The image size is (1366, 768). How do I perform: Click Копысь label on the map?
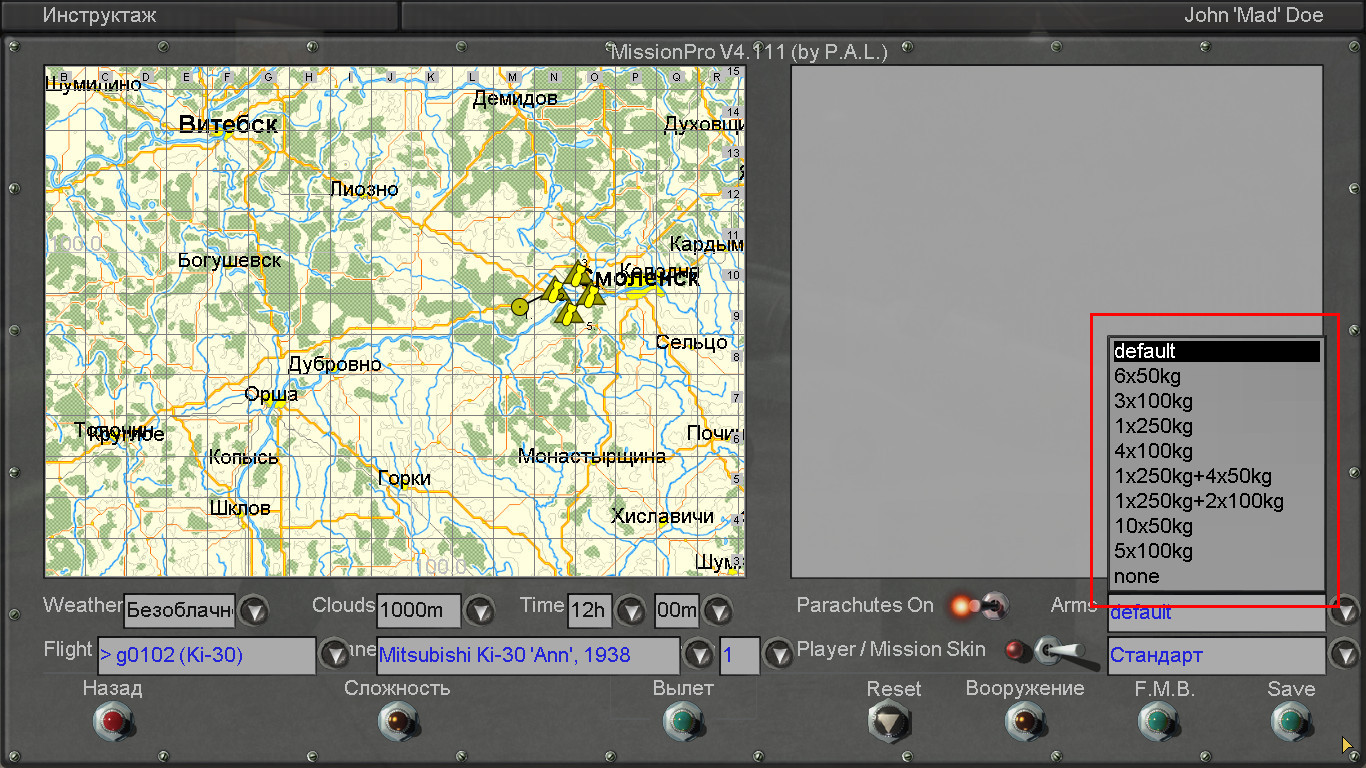click(243, 457)
